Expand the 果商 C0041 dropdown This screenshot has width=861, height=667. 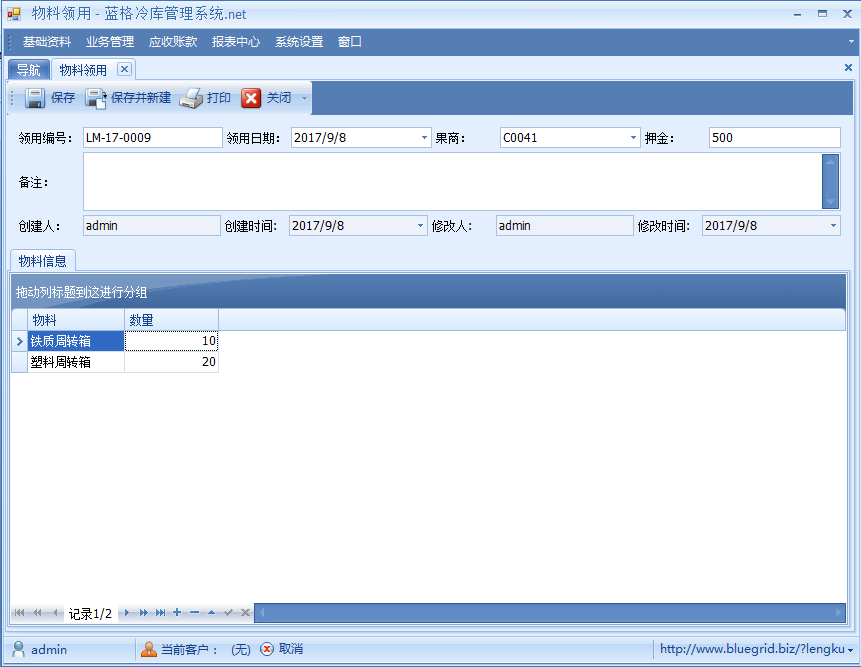pyautogui.click(x=633, y=138)
